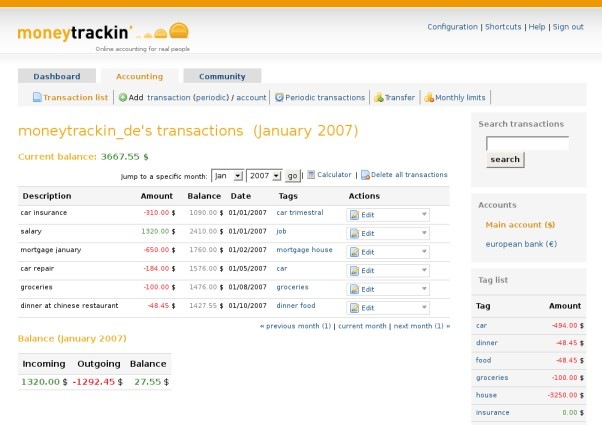
Task: Expand actions dropdown for car insurance
Action: point(424,214)
